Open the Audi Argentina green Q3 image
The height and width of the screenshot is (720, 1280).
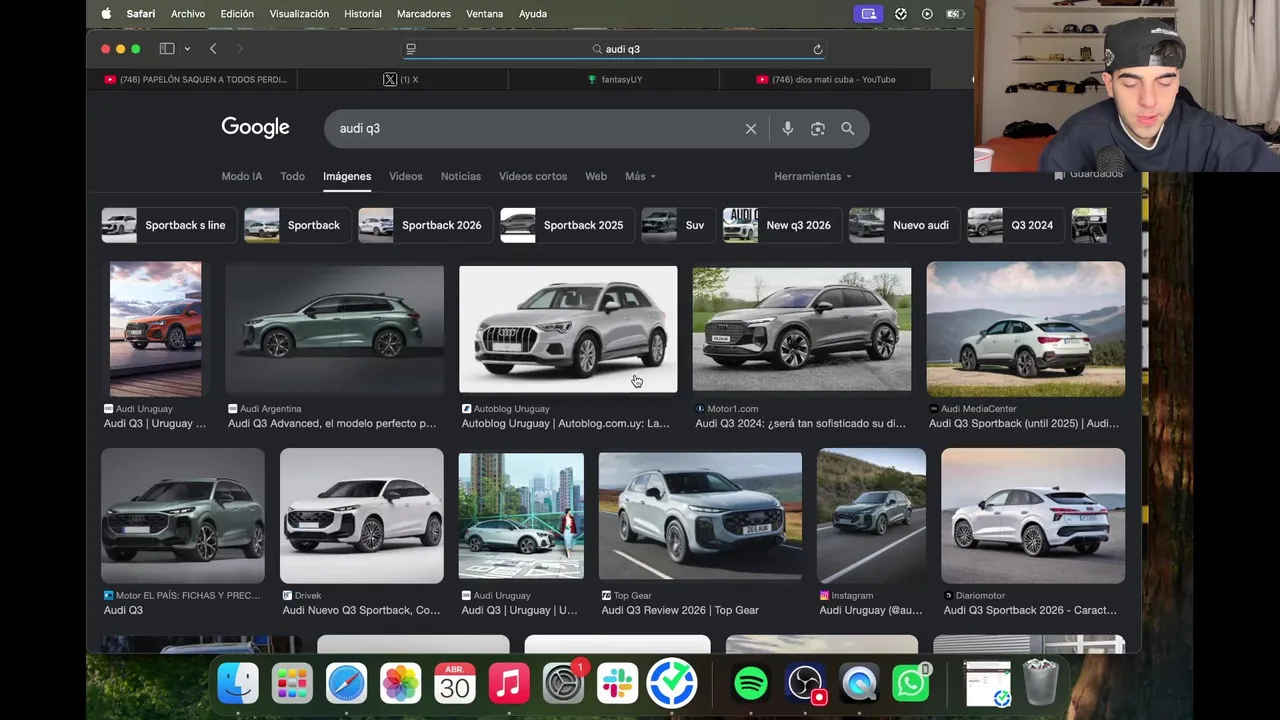click(334, 329)
